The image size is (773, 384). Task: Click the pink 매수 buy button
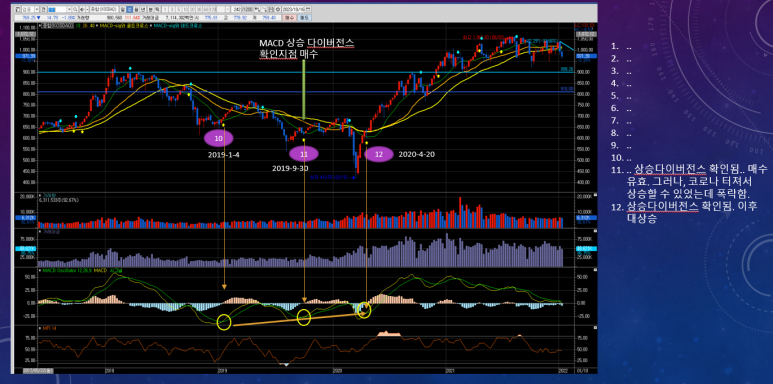[289, 18]
